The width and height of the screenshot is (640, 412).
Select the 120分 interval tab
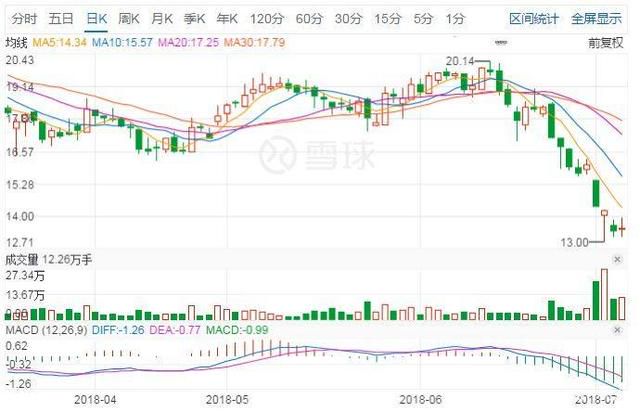[x=267, y=18]
